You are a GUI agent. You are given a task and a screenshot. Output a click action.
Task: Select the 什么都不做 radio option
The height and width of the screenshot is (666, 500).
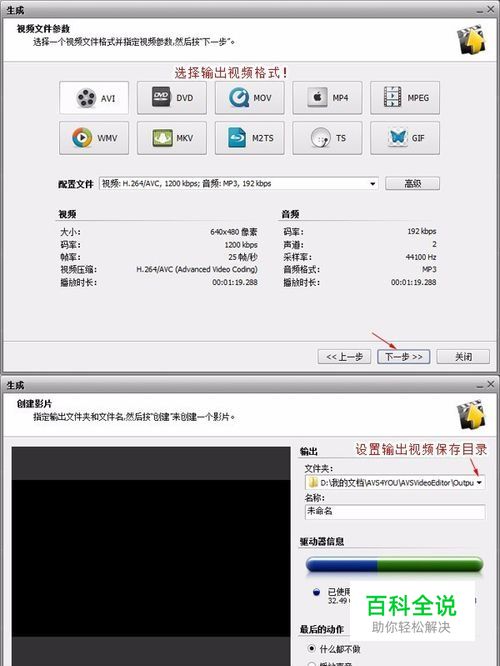tap(312, 649)
